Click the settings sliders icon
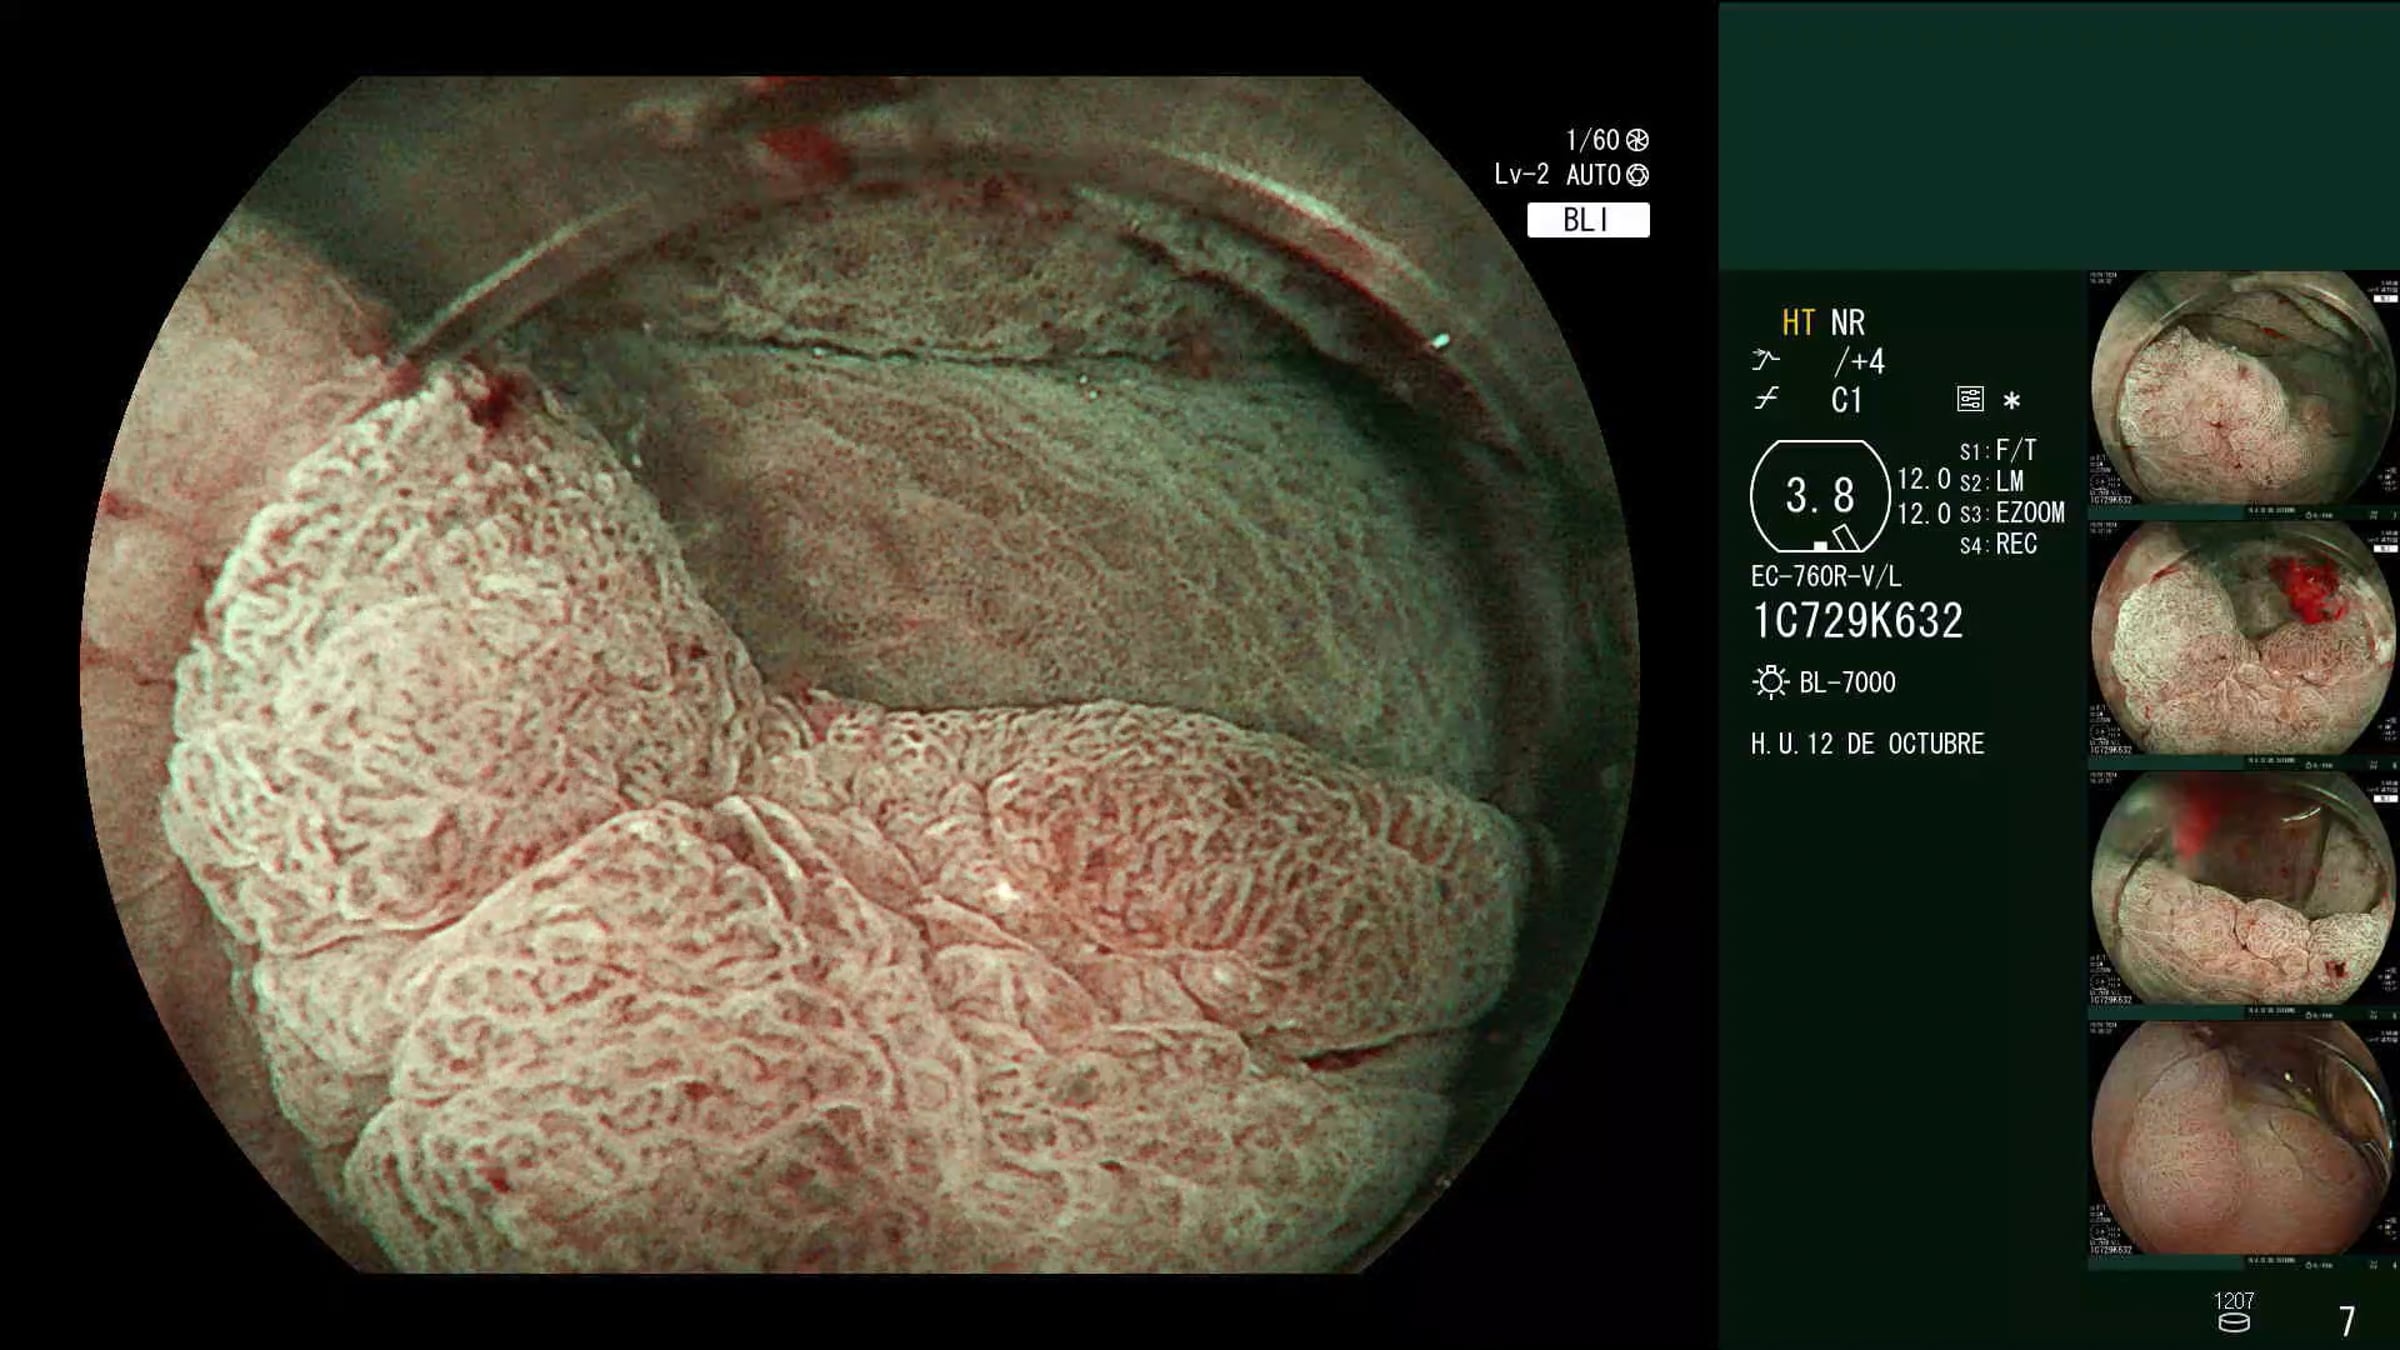The image size is (2400, 1350). (x=1969, y=399)
